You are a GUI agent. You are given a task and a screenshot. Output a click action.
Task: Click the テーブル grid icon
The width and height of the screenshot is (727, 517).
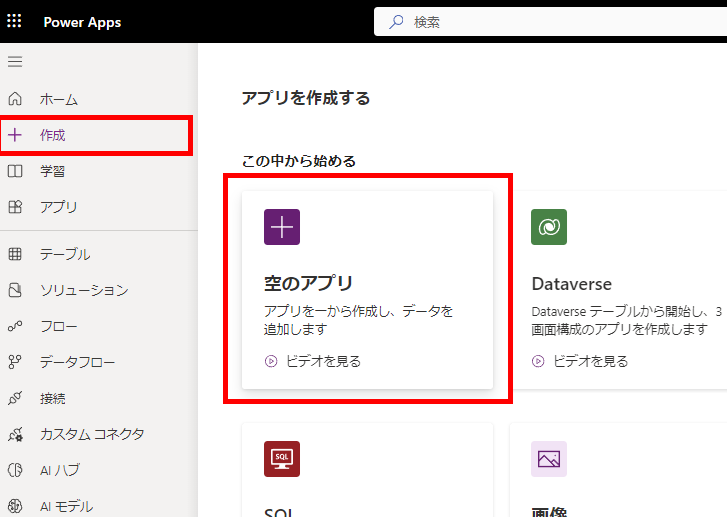[15, 254]
